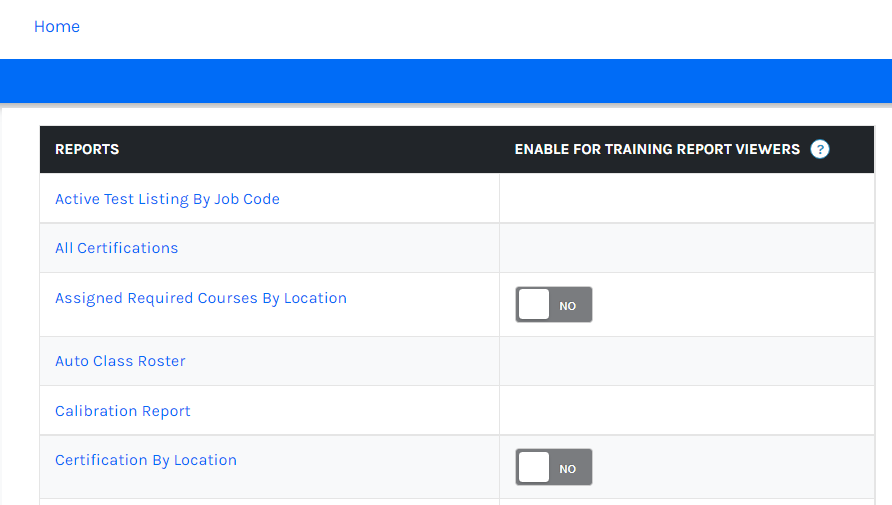
Task: Click empty enable cell for Auto Class Roster
Action: [x=686, y=361]
